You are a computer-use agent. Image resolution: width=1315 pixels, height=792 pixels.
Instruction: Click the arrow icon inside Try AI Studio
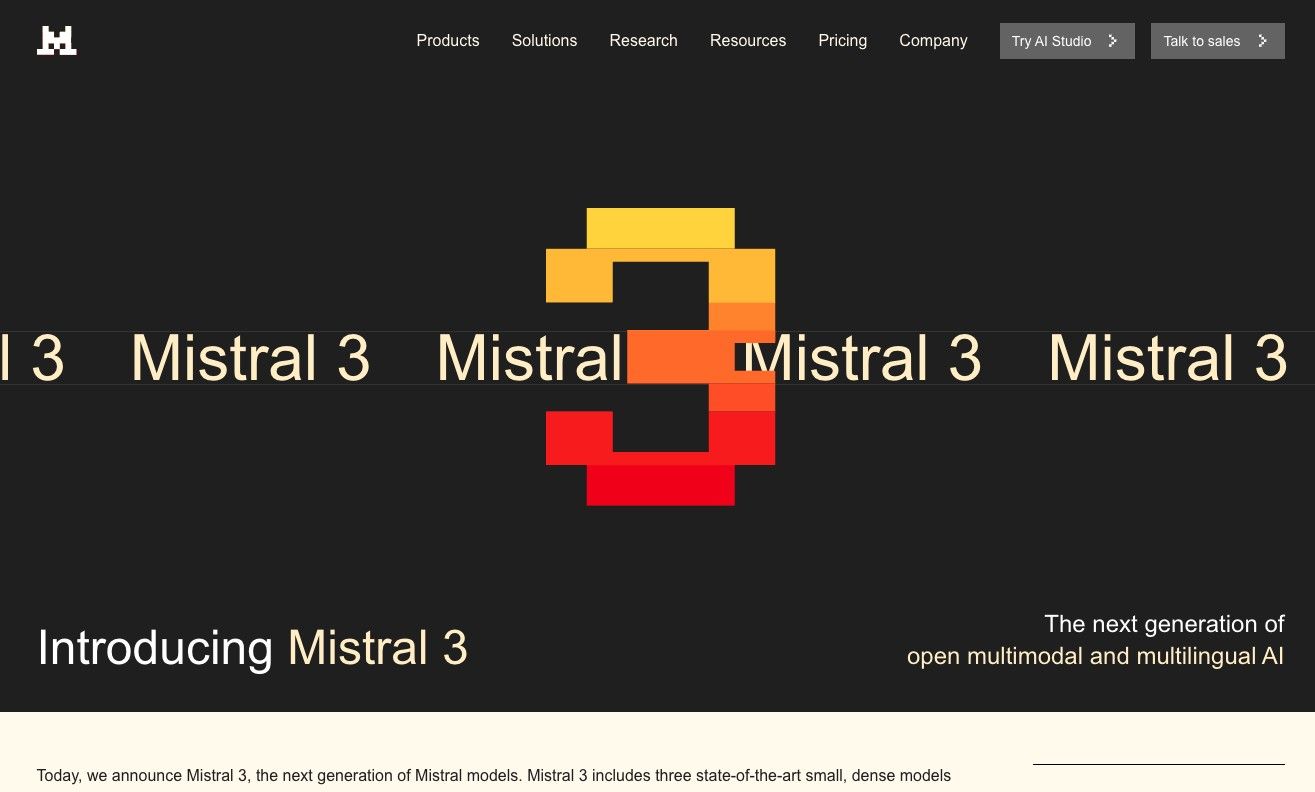(1113, 41)
